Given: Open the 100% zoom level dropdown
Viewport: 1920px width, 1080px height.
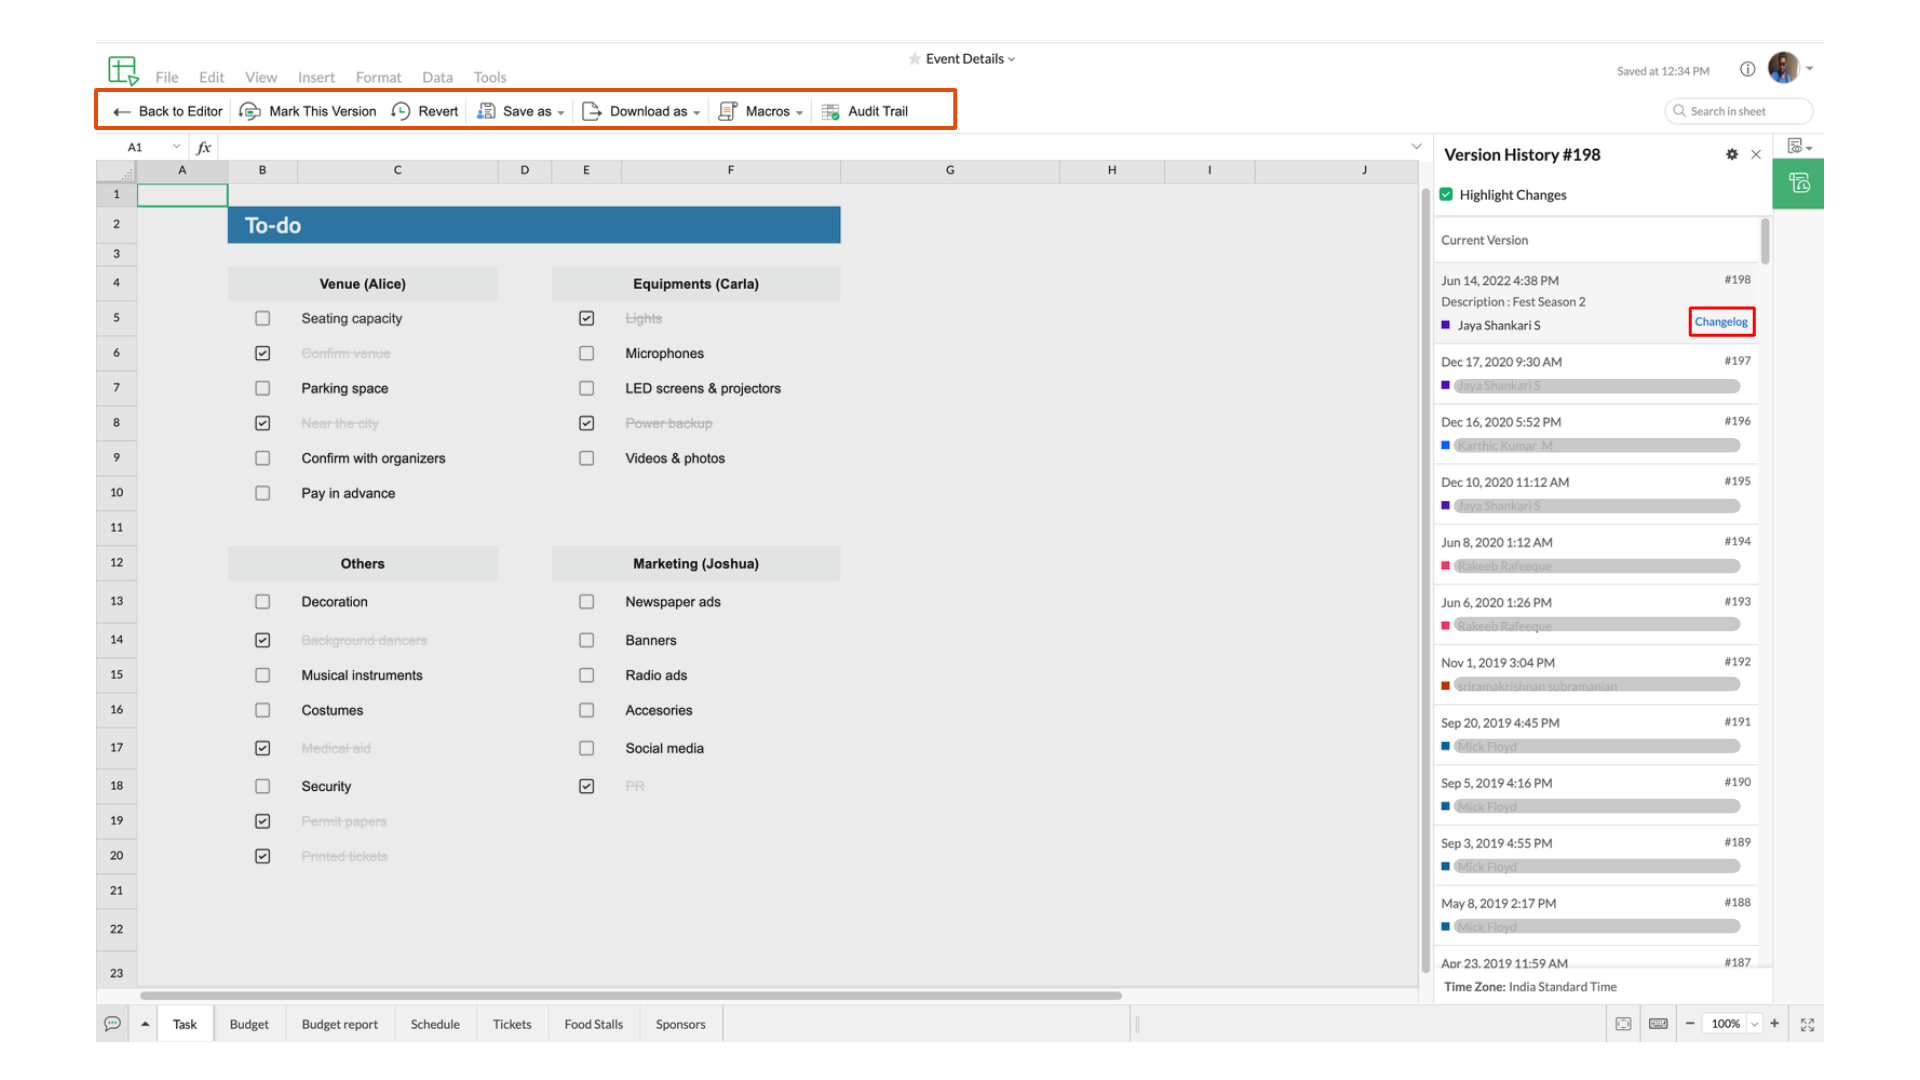Looking at the screenshot, I should tap(1753, 1024).
